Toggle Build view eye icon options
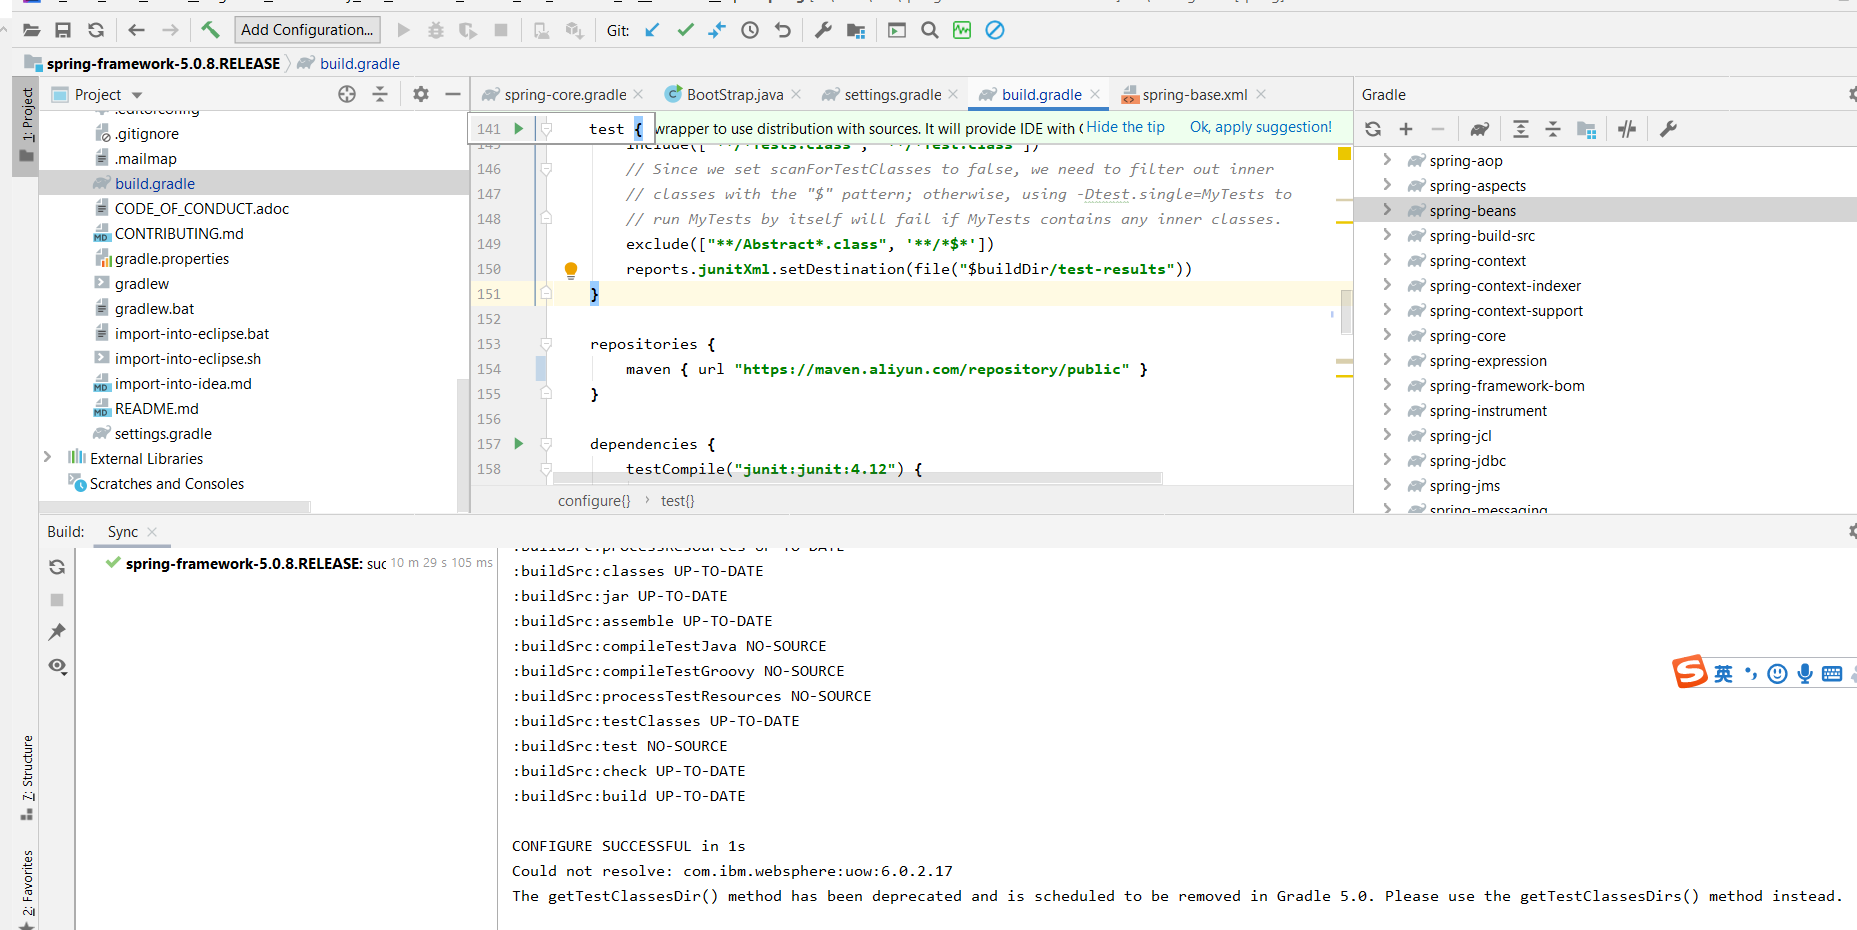This screenshot has height=930, width=1857. pos(57,666)
